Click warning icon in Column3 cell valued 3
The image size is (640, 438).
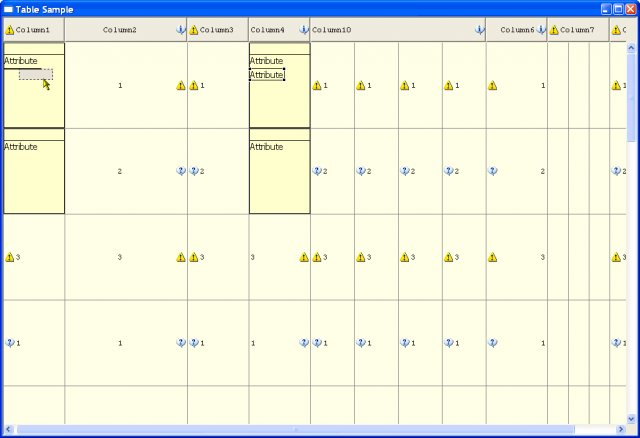pyautogui.click(x=194, y=257)
